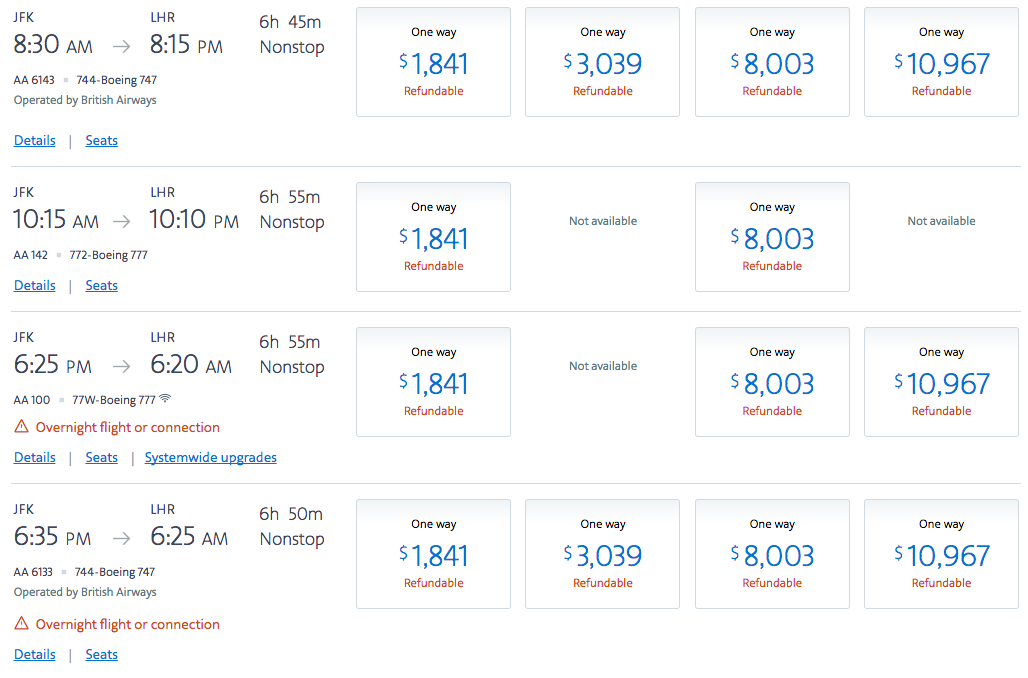
Task: View Seats for flight AA 142
Action: pos(102,285)
